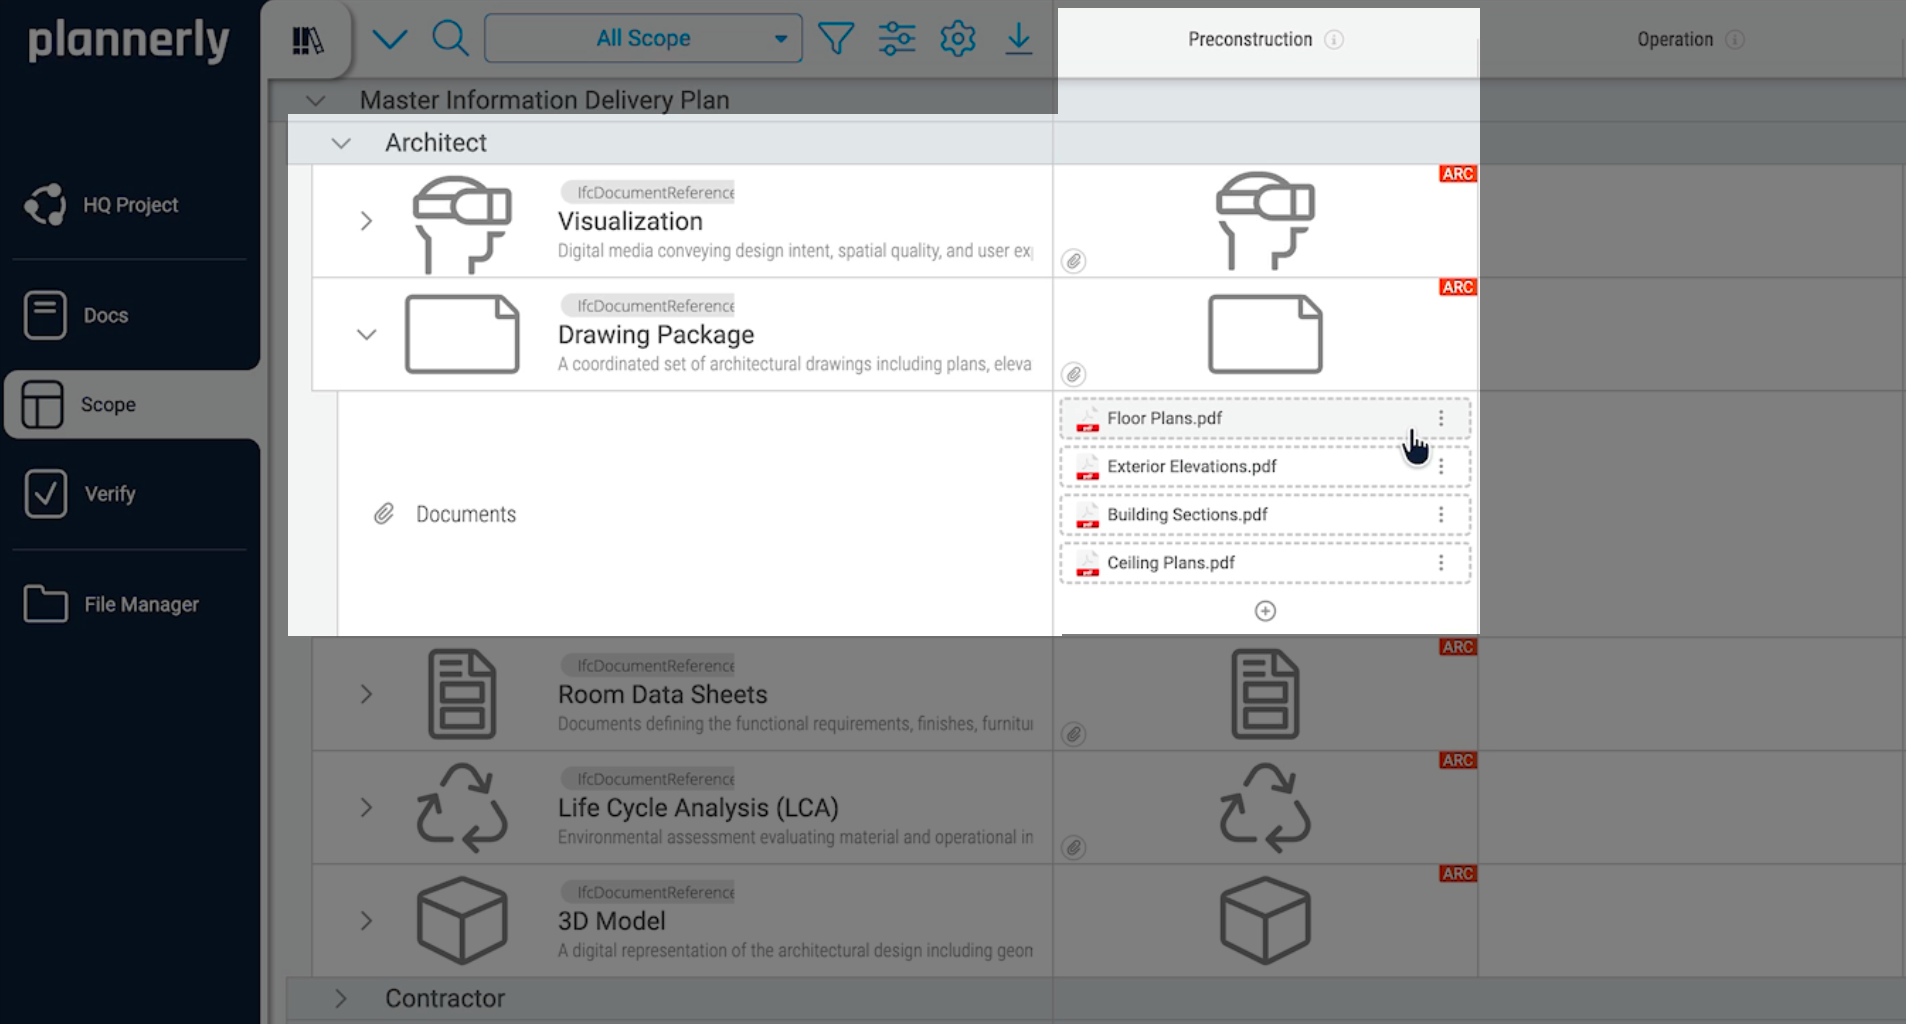The image size is (1906, 1024).
Task: Open HQ Project in the sidebar
Action: pos(101,205)
